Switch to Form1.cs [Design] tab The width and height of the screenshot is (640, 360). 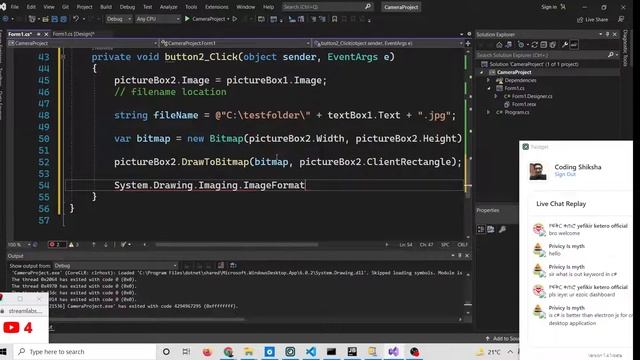point(73,34)
